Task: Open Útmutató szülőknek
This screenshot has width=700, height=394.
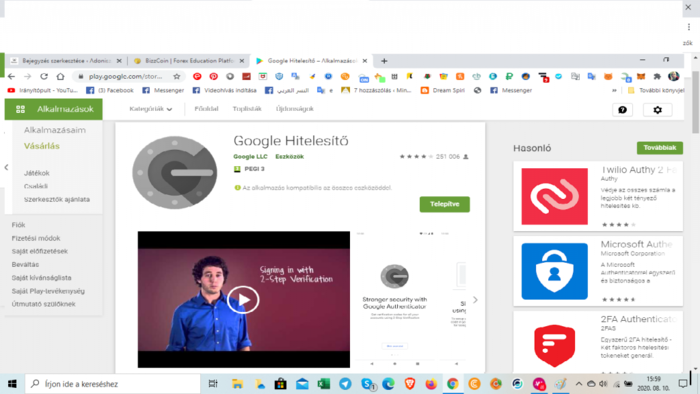Action: [x=43, y=304]
